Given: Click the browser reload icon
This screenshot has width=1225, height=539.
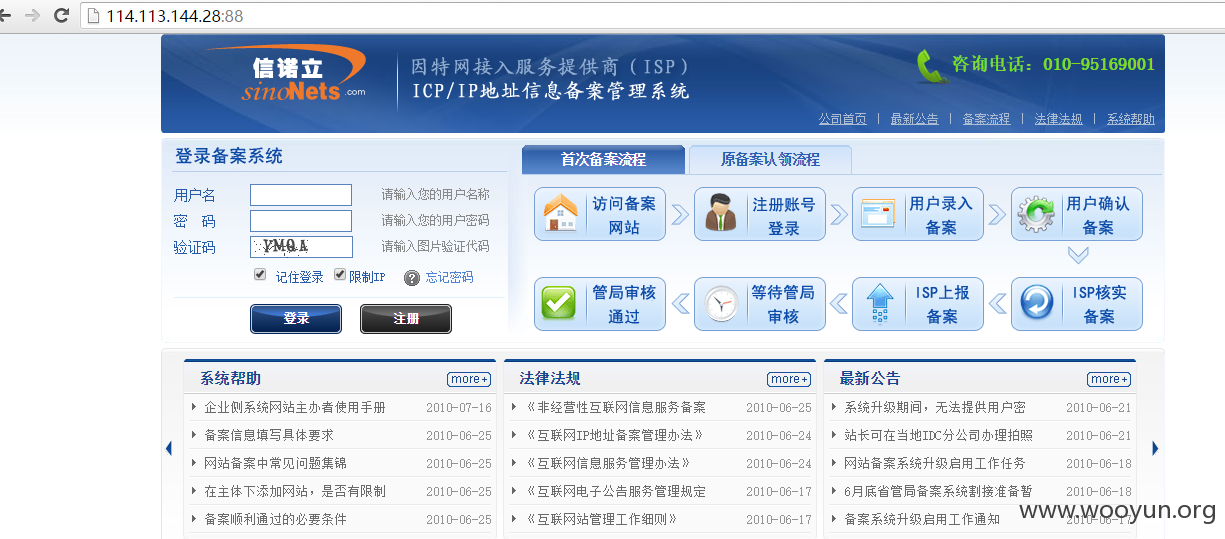Looking at the screenshot, I should pyautogui.click(x=61, y=15).
